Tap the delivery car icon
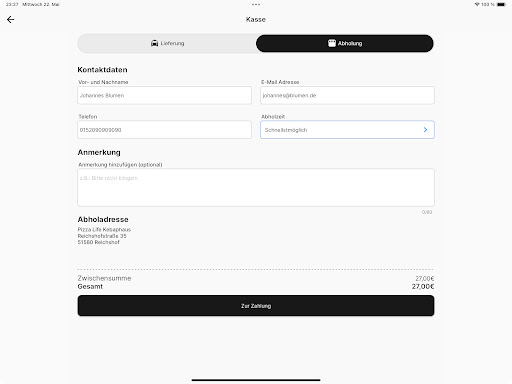512x384 pixels. (x=154, y=43)
